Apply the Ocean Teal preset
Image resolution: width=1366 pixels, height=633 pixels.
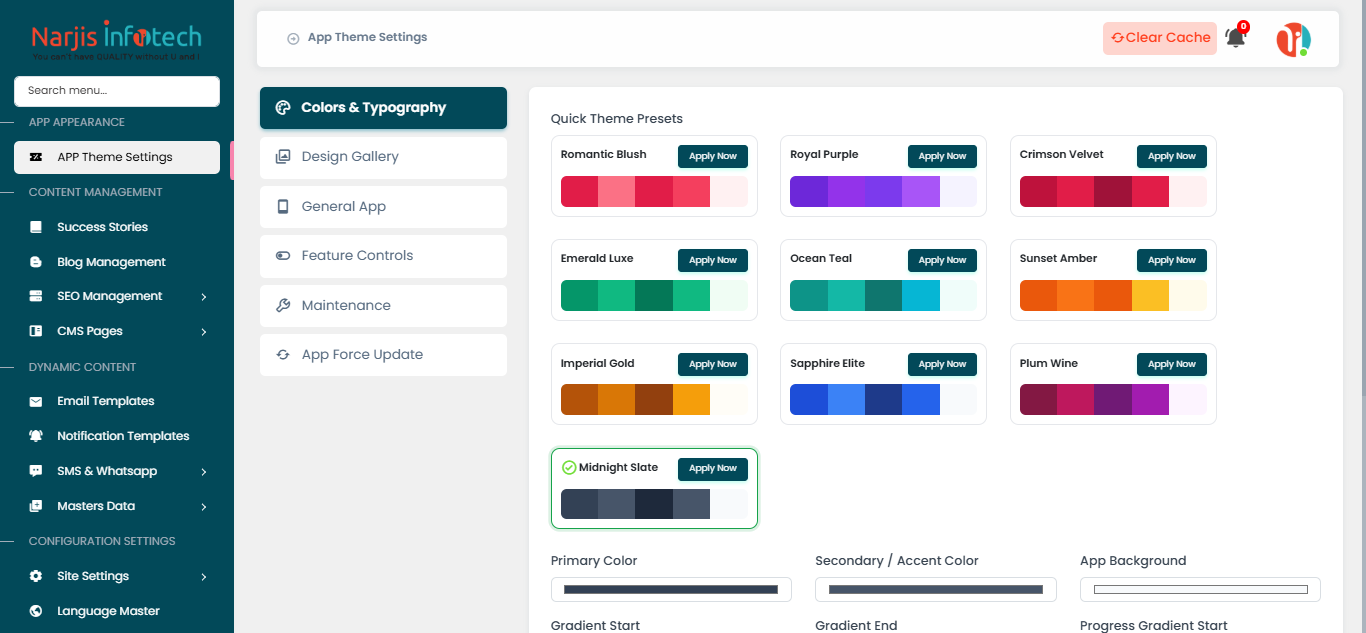click(942, 260)
